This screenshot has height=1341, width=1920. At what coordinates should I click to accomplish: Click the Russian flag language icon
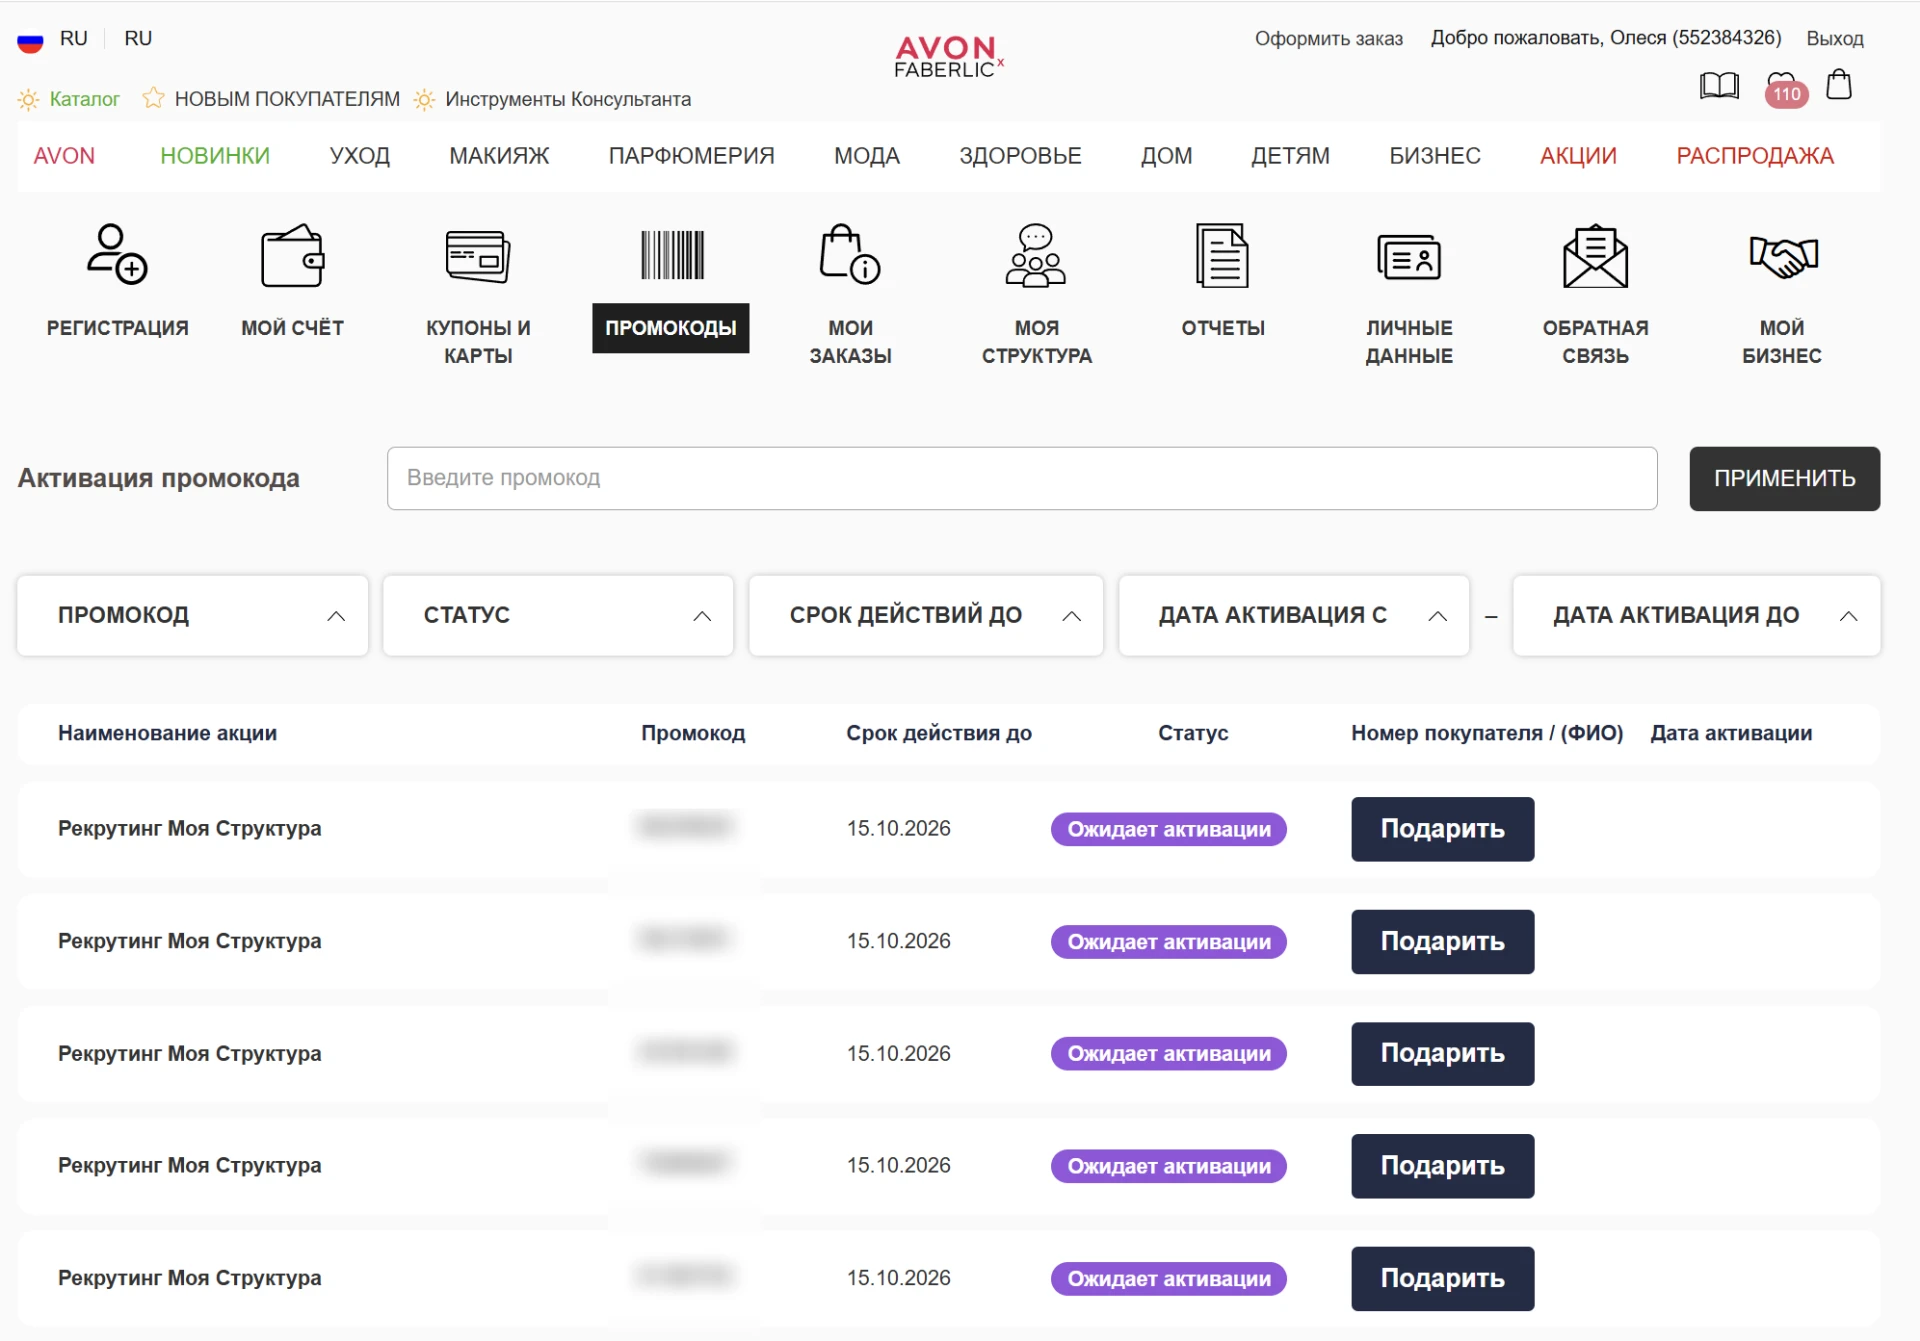click(x=30, y=40)
